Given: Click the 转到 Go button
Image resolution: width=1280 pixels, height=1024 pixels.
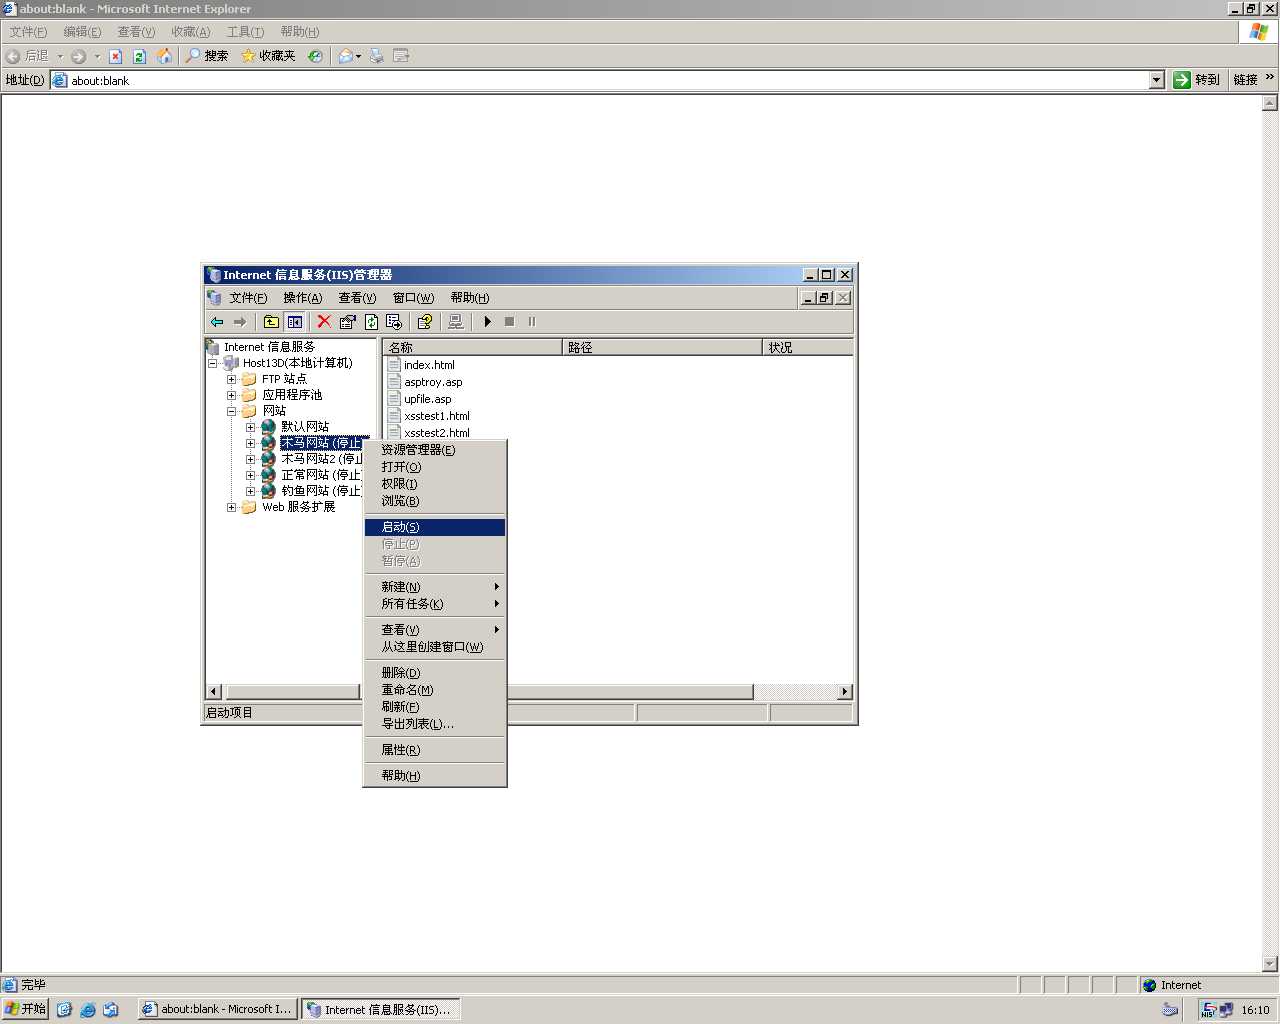Looking at the screenshot, I should [1197, 80].
